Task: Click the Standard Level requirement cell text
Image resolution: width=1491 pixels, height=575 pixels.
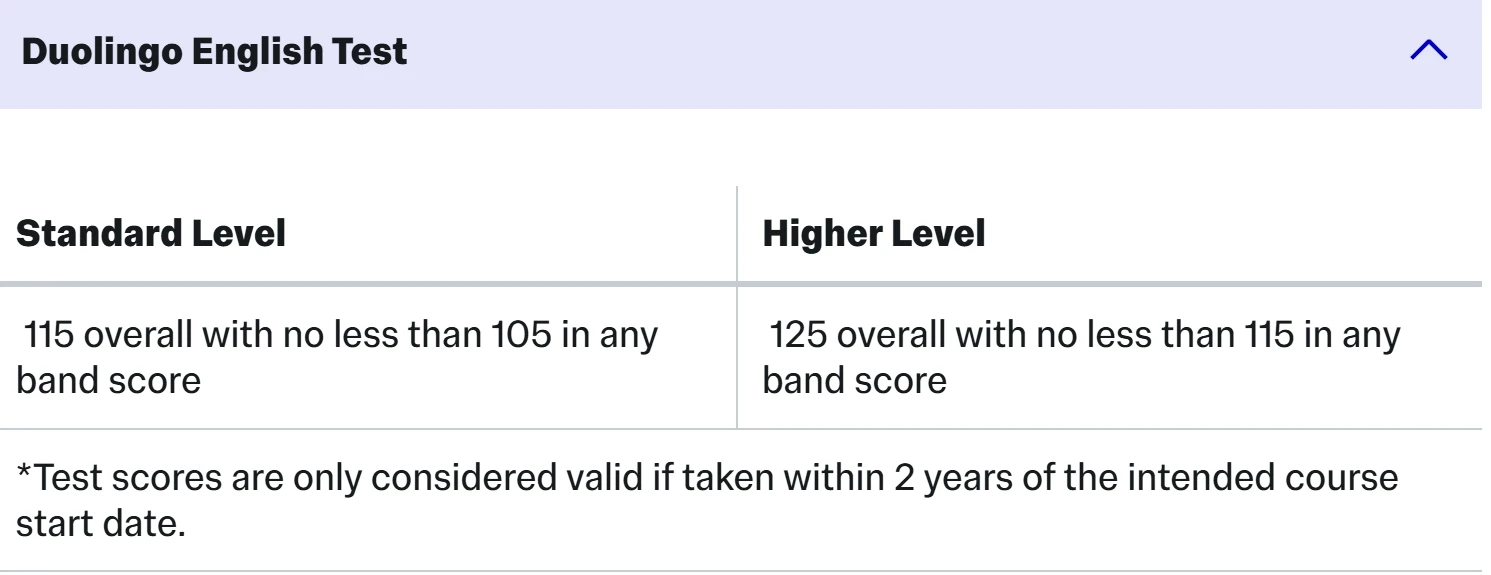Action: pos(338,357)
